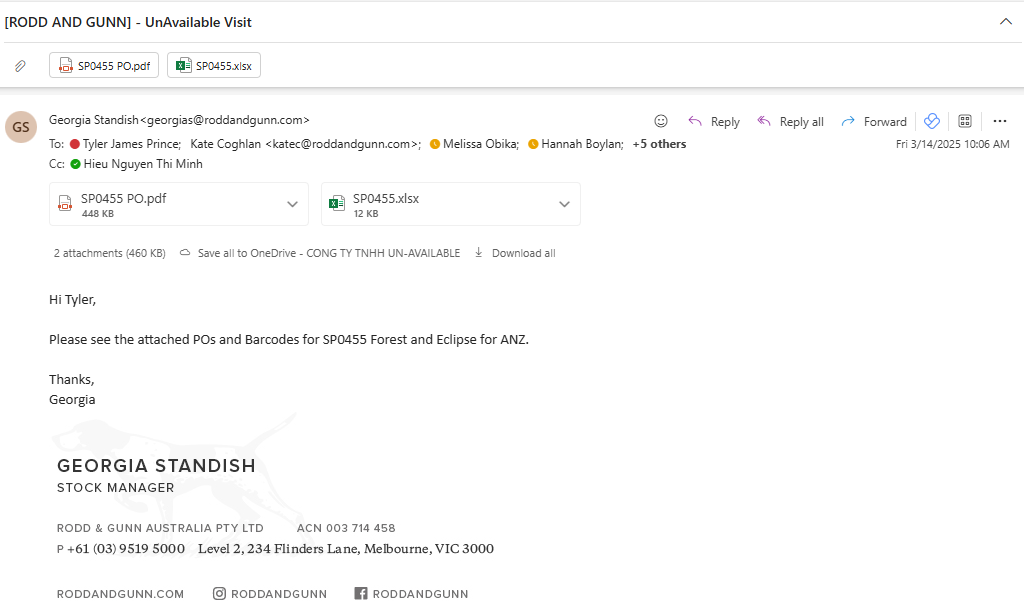Open SP0455 PO.pdf attachment card
The width and height of the screenshot is (1024, 609).
(x=179, y=204)
